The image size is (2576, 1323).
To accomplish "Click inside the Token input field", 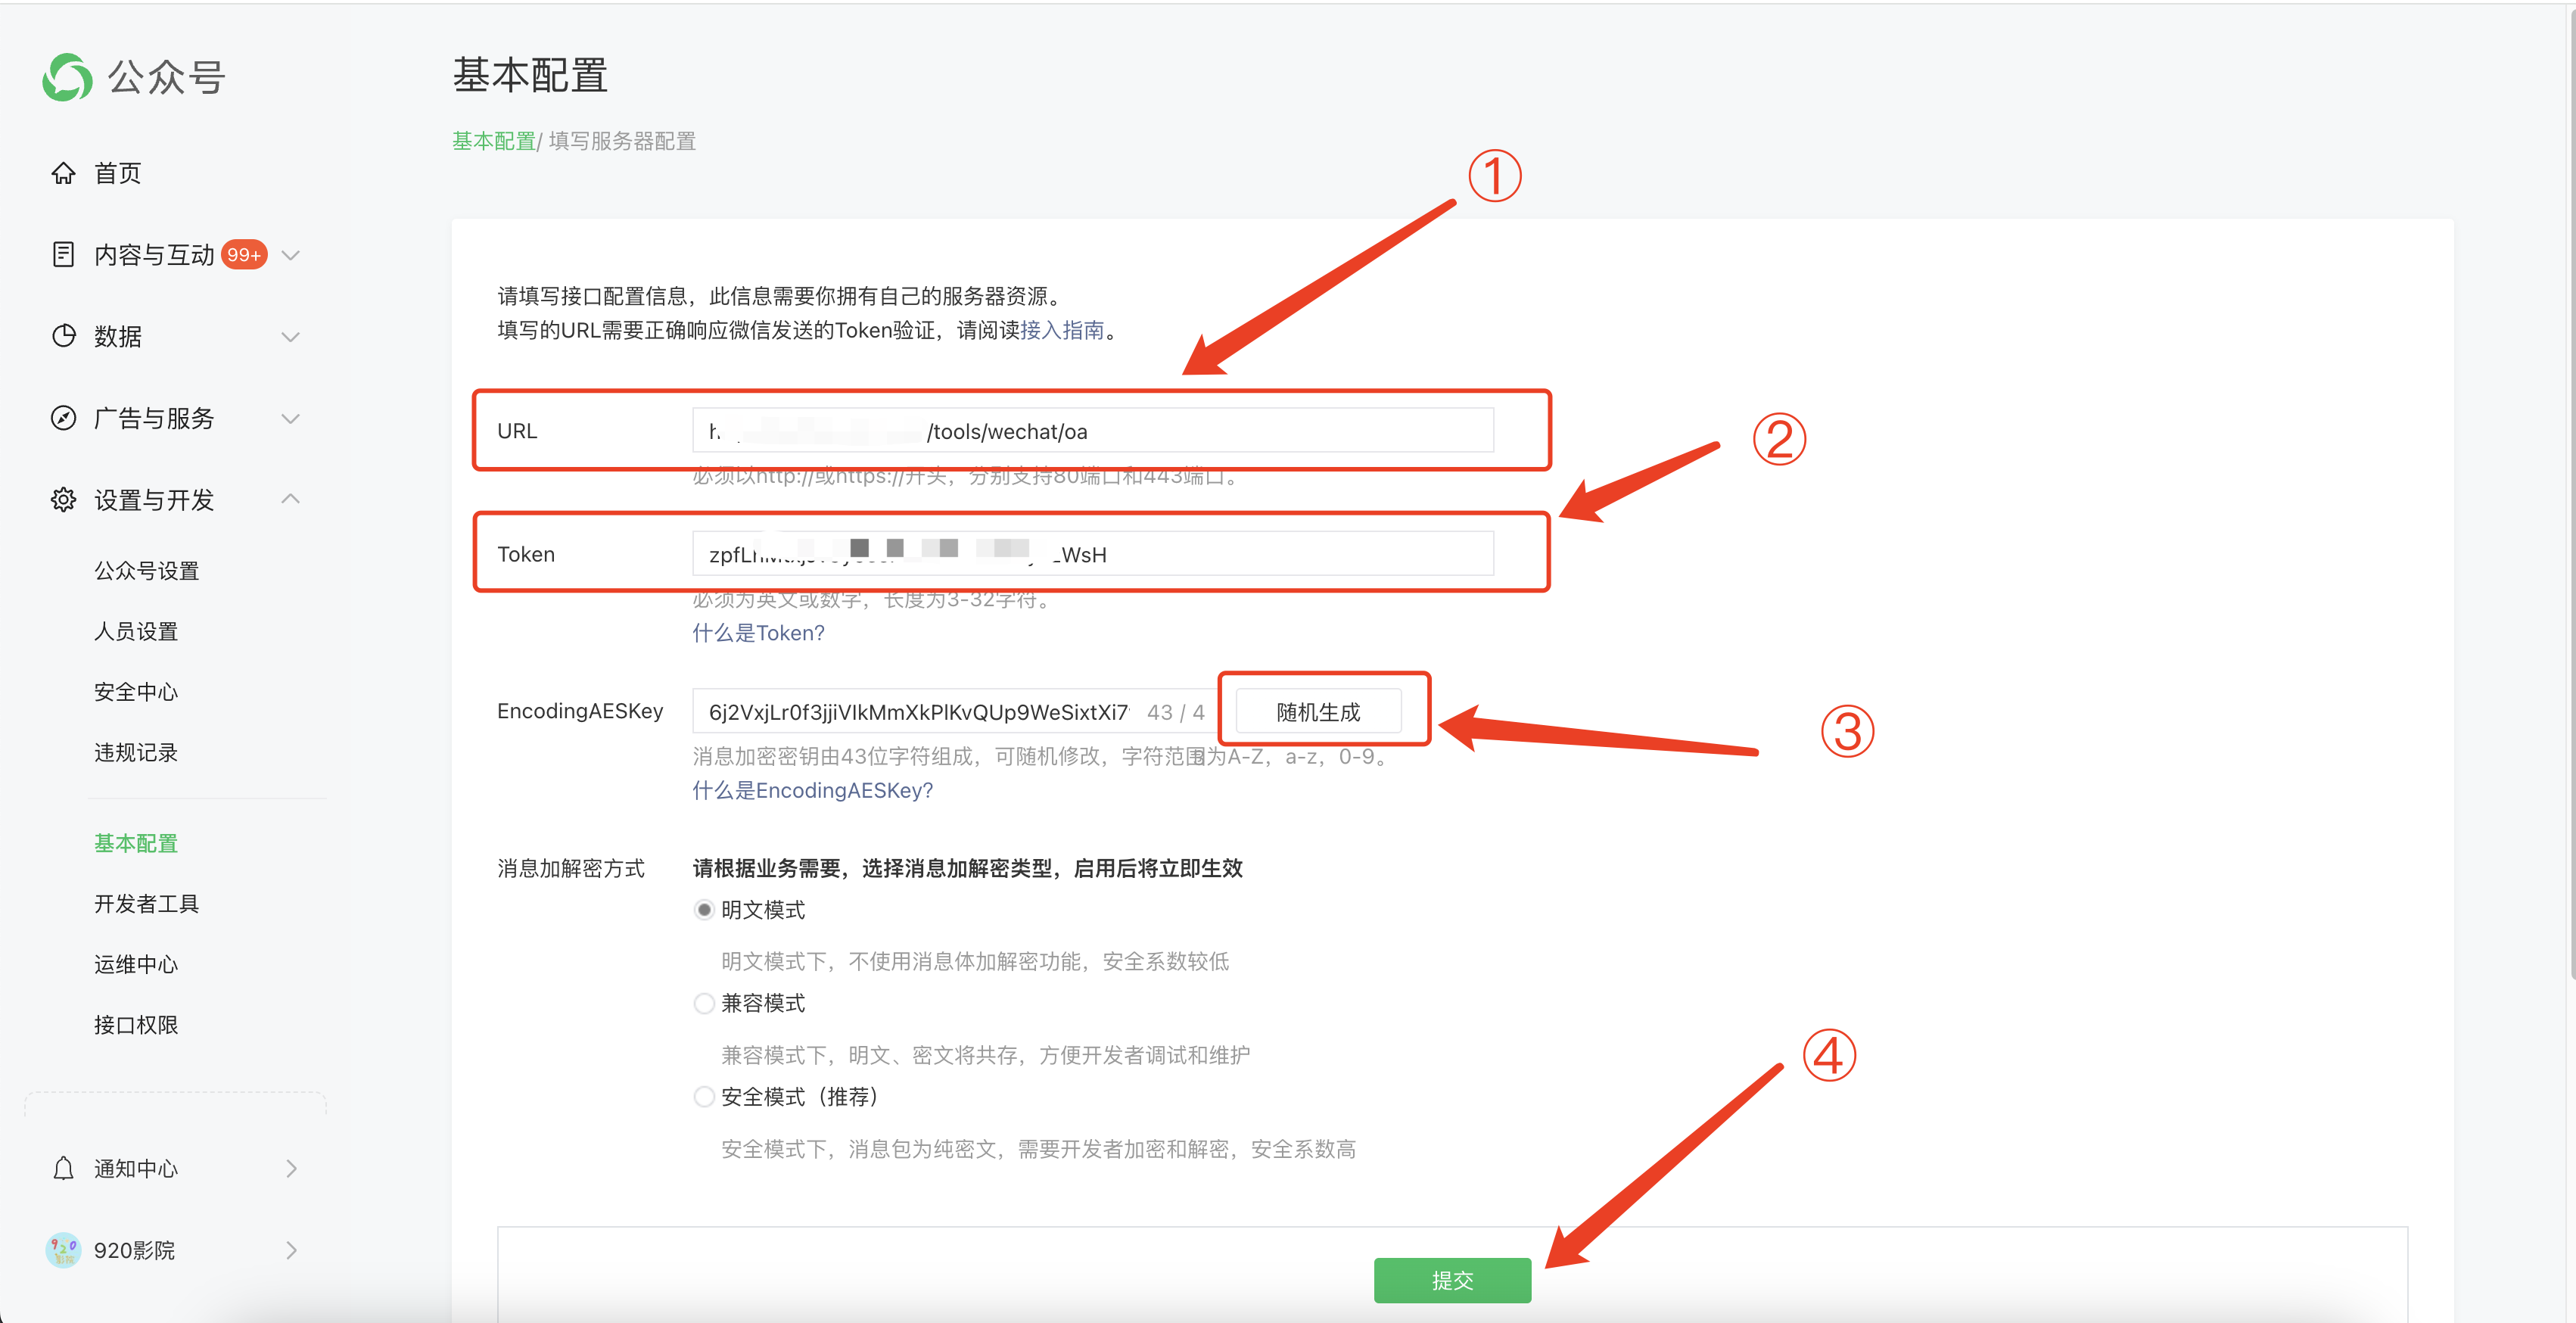I will (1094, 553).
